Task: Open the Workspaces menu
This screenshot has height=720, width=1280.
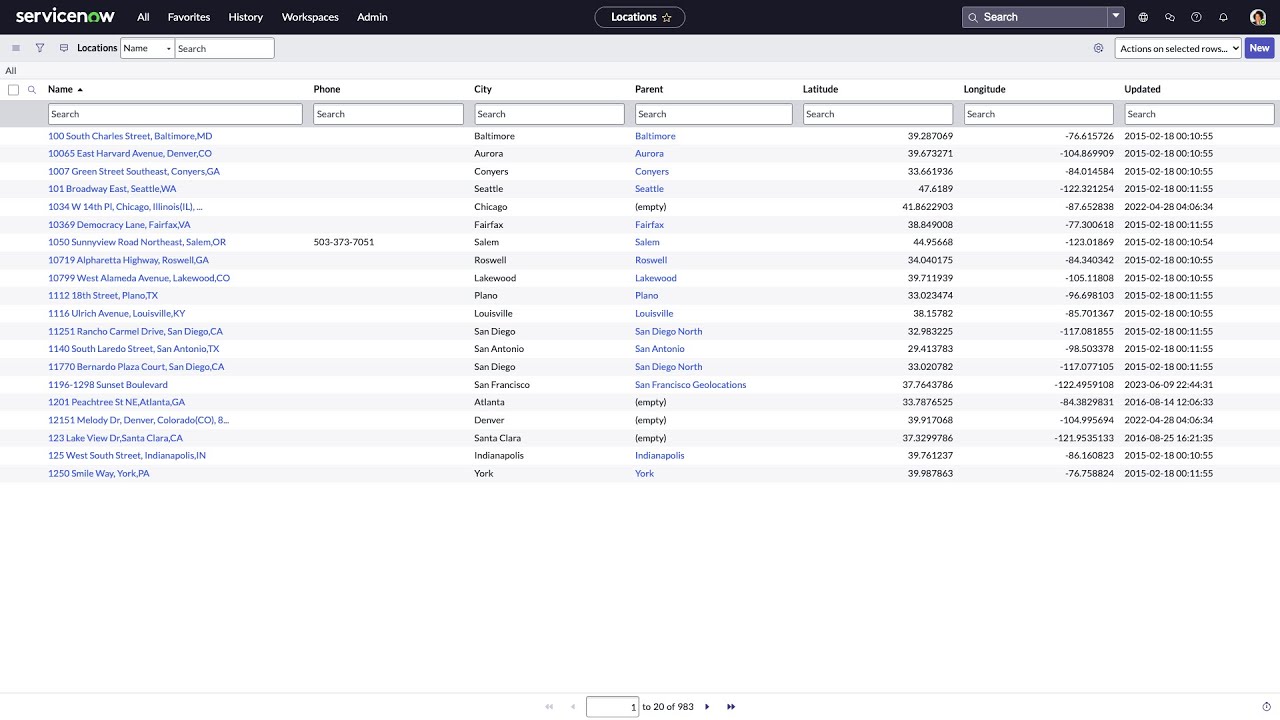Action: coord(310,17)
